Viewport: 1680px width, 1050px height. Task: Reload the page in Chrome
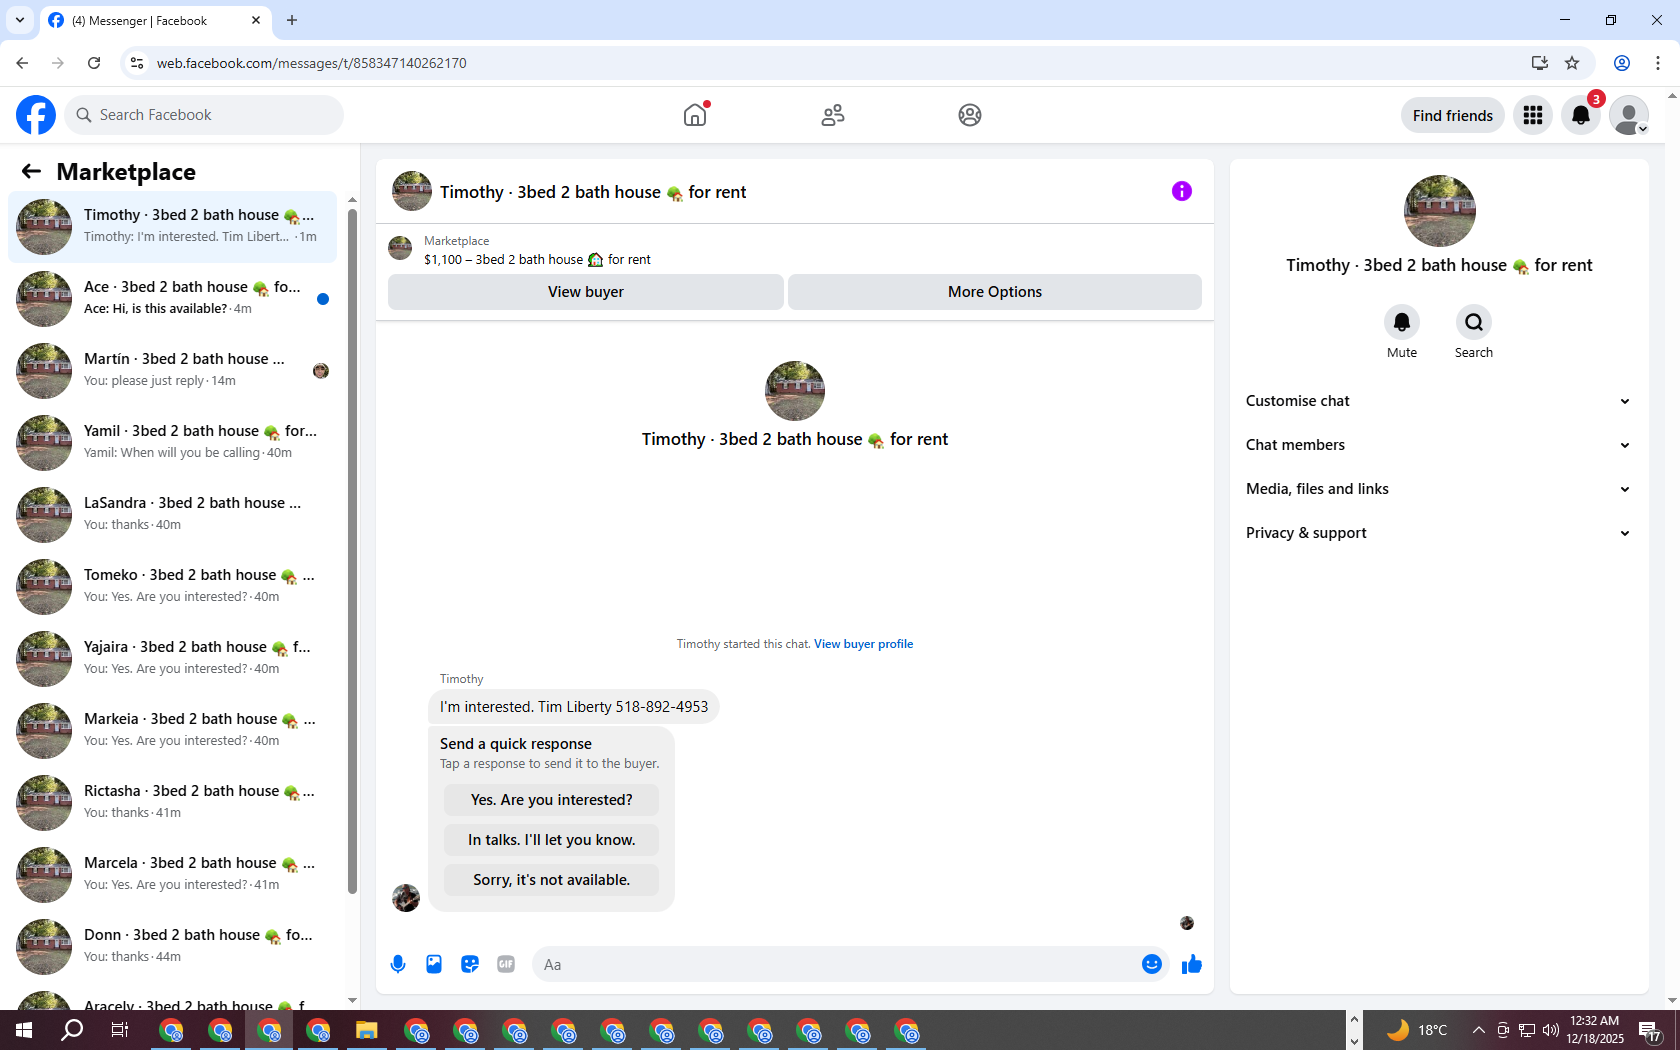coord(94,63)
